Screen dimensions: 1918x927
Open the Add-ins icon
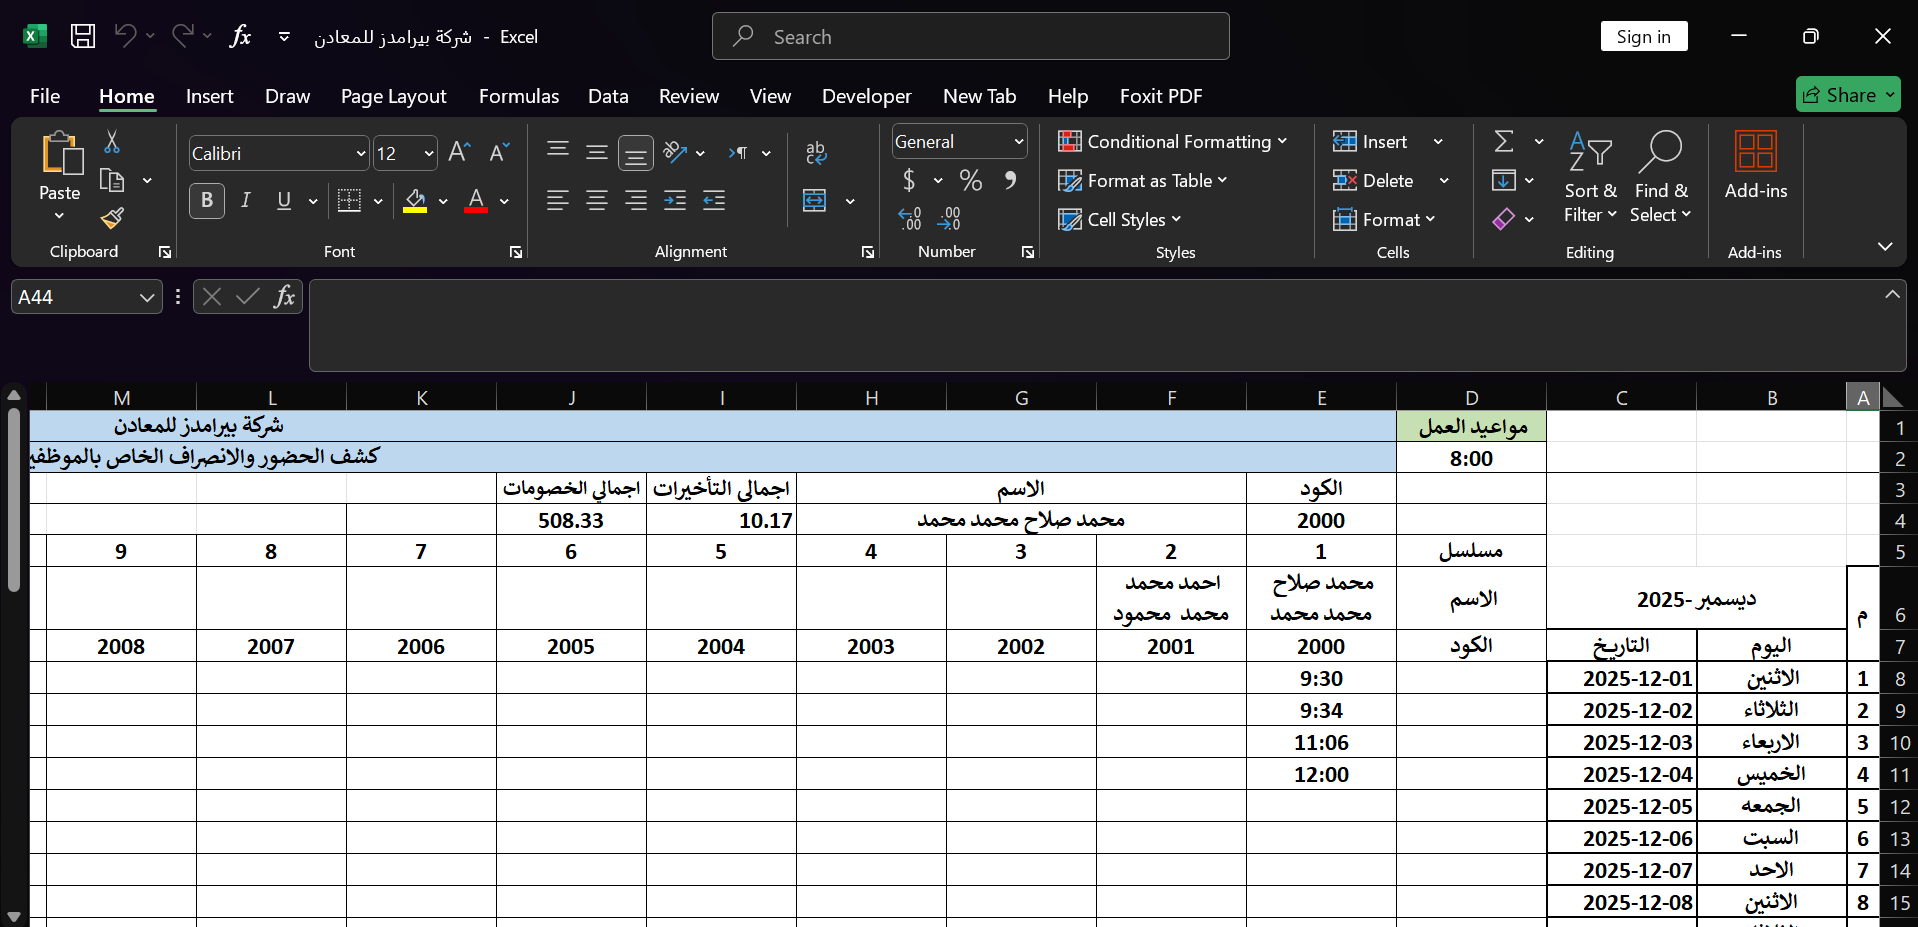coord(1755,165)
